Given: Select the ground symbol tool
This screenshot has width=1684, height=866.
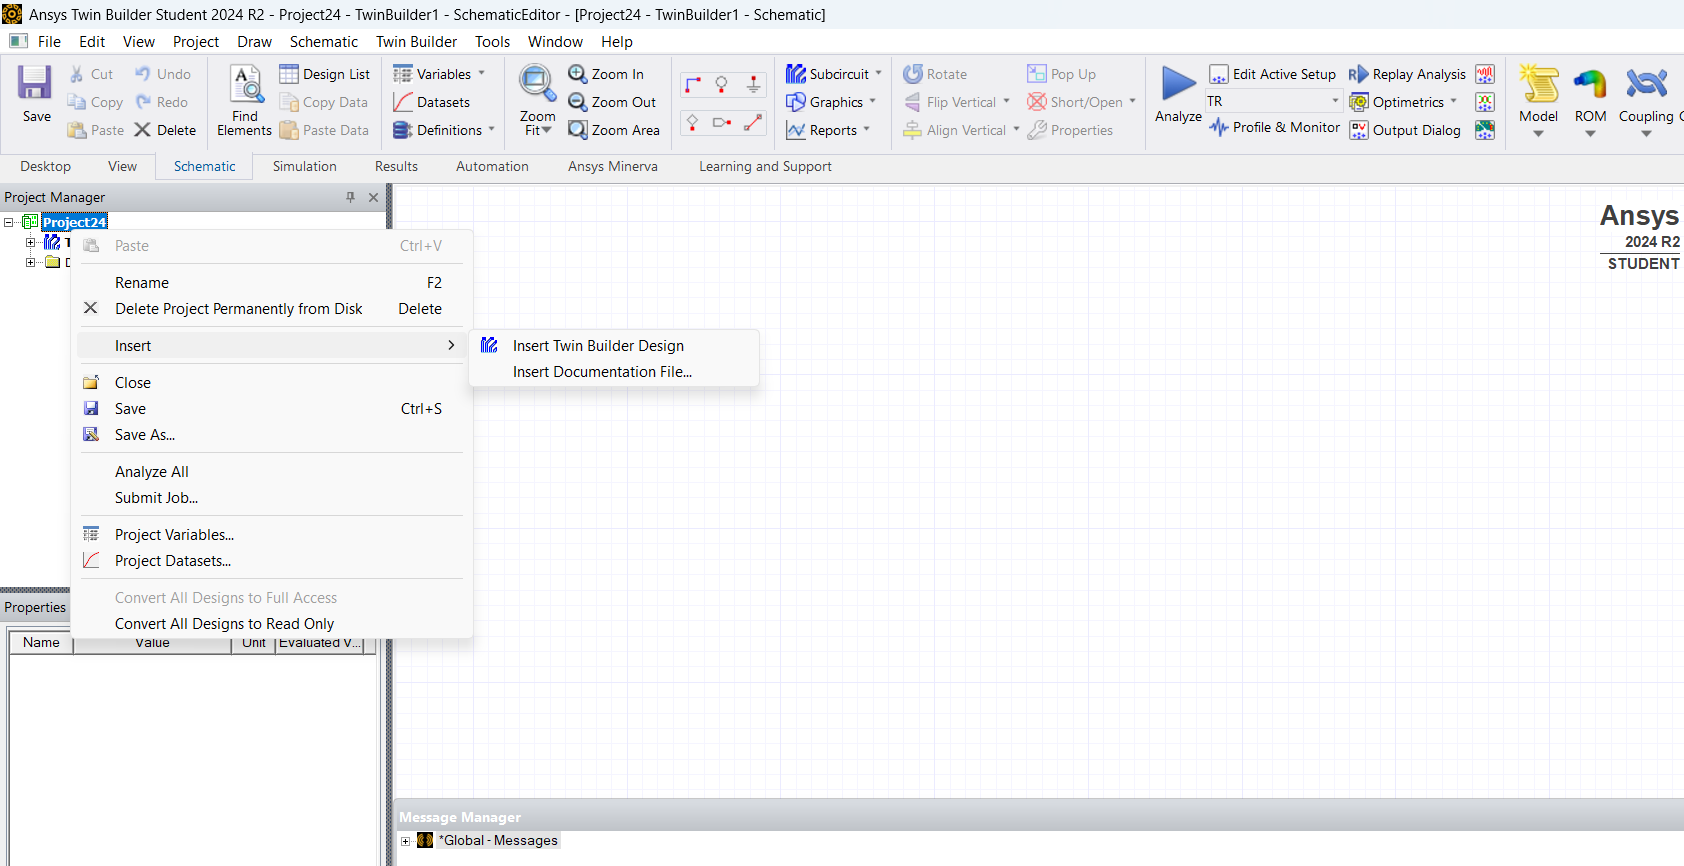Looking at the screenshot, I should (x=754, y=84).
